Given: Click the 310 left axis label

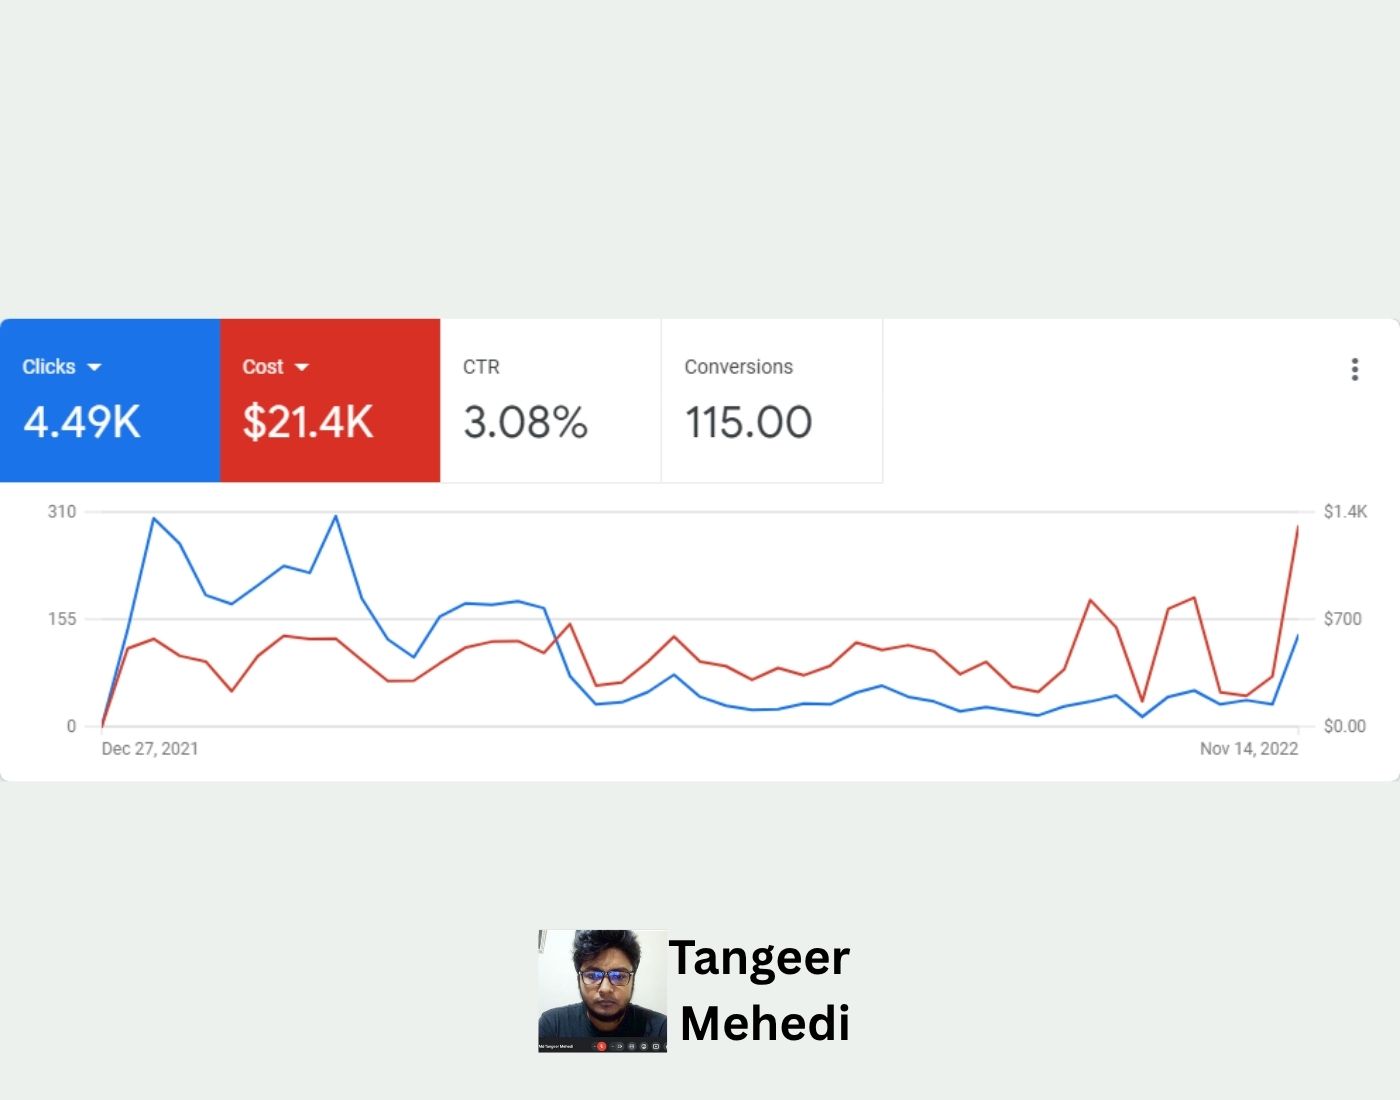Looking at the screenshot, I should pyautogui.click(x=62, y=512).
